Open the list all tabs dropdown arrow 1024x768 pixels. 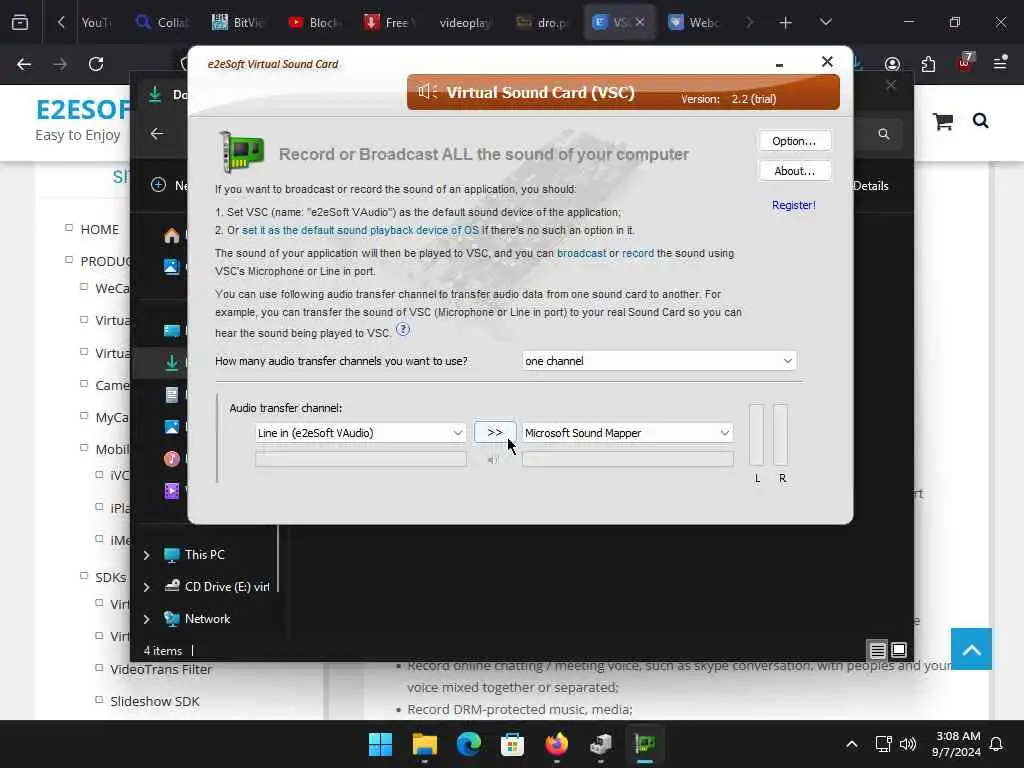point(825,22)
